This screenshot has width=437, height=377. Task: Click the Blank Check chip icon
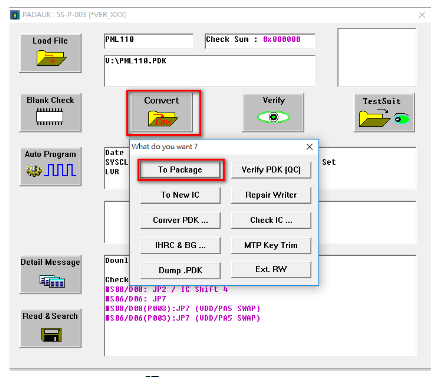point(49,117)
